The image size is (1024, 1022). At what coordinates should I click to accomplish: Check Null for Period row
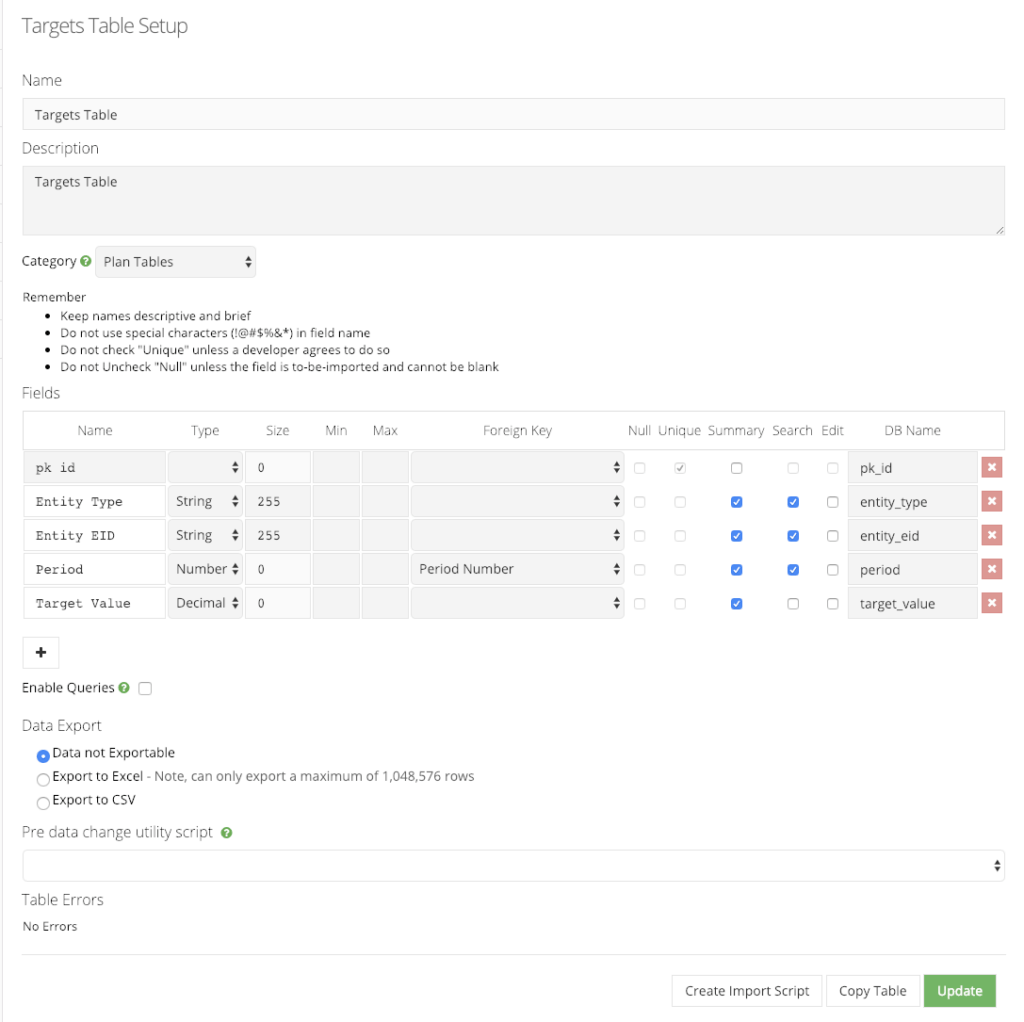[x=639, y=570]
